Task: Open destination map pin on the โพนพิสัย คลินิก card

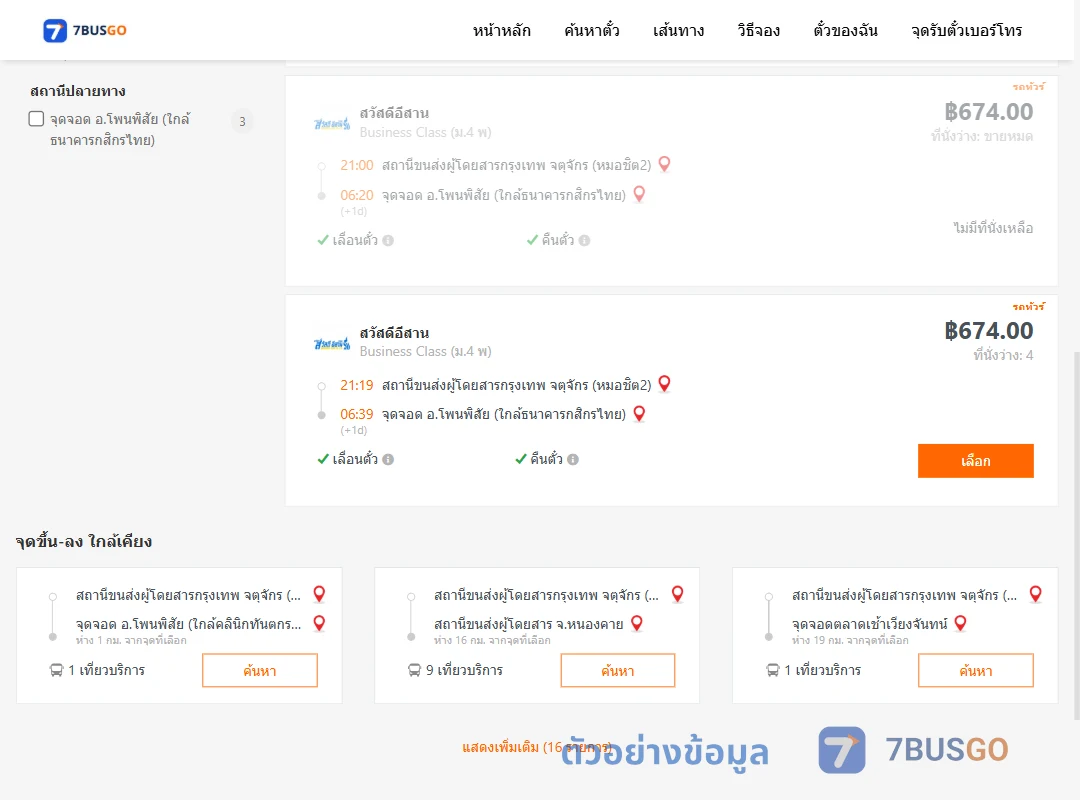Action: click(x=320, y=623)
